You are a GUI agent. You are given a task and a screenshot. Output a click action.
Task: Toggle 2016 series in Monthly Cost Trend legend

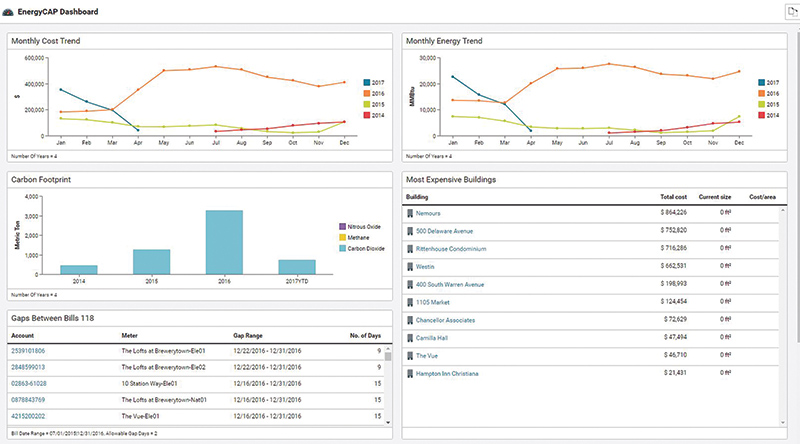pos(374,93)
